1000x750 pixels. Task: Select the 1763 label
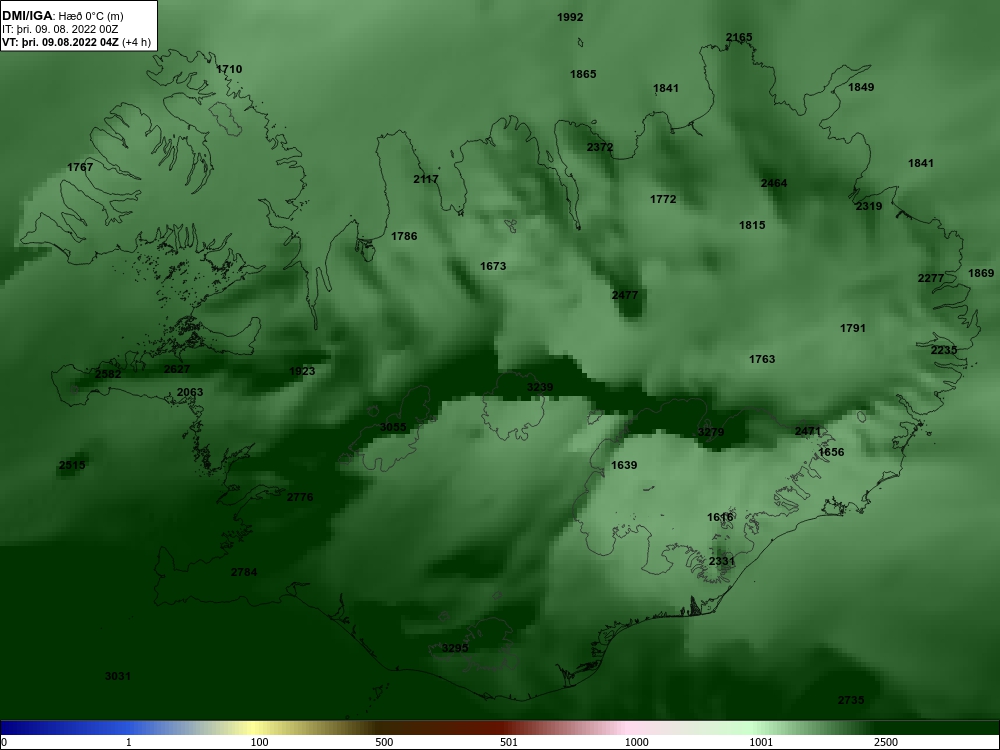coord(761,359)
